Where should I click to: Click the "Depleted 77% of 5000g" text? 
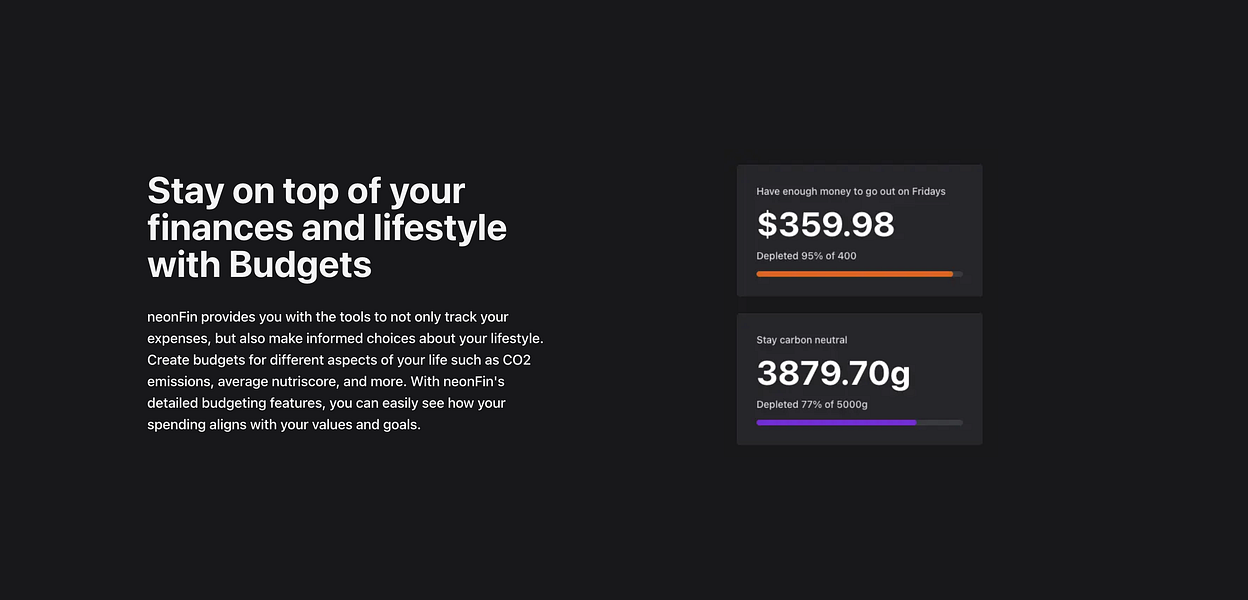tap(812, 405)
